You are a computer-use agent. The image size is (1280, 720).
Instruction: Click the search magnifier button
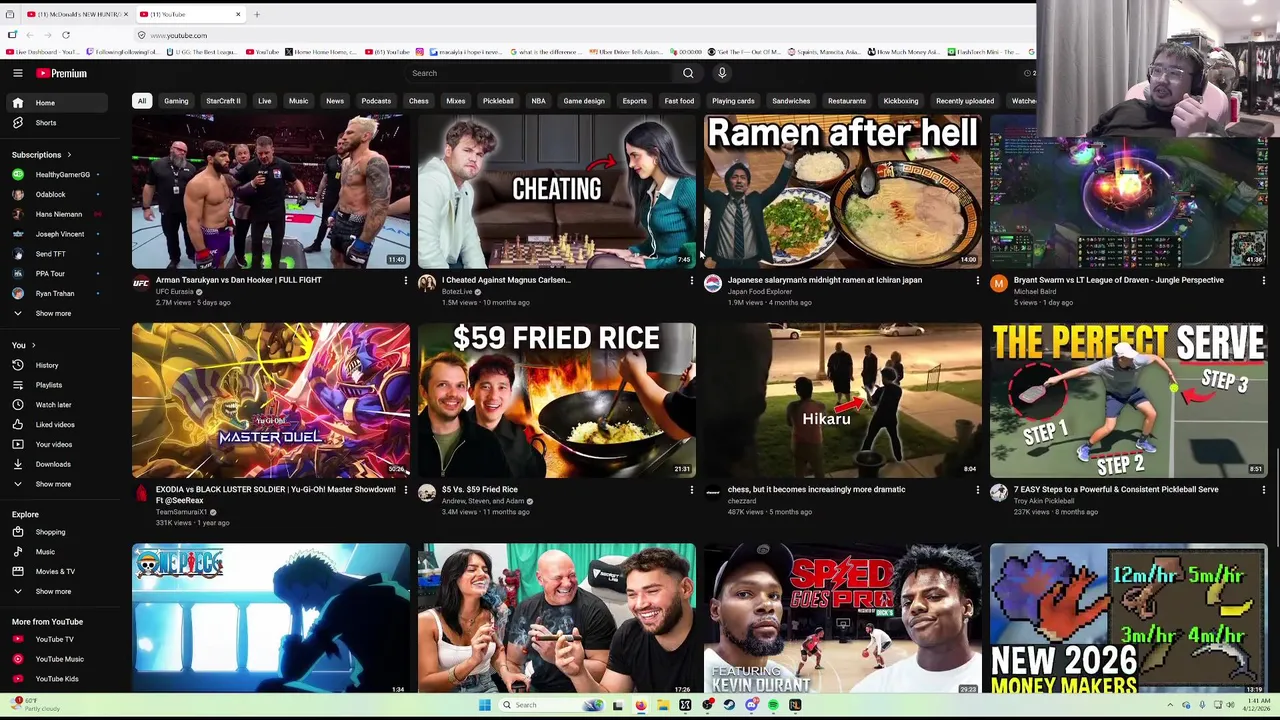[x=688, y=73]
